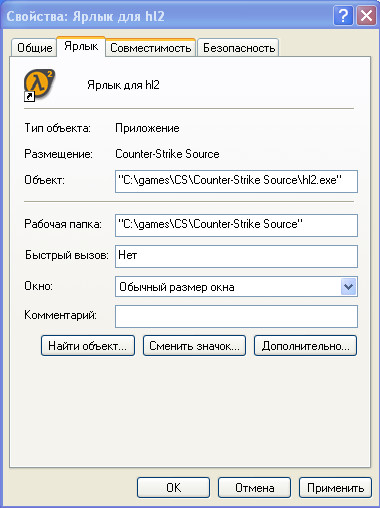380x508 pixels.
Task: Focus the Быстрый вызов hotkey field
Action: point(236,256)
